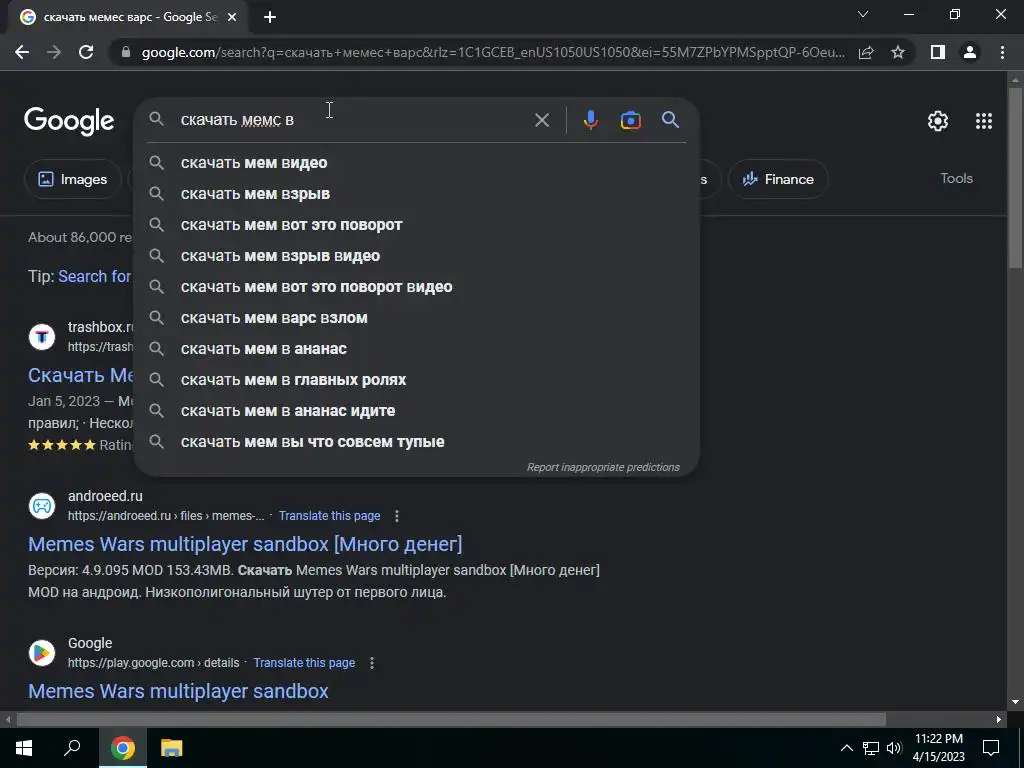Click the vertical scrollbar thumb

click(1015, 176)
